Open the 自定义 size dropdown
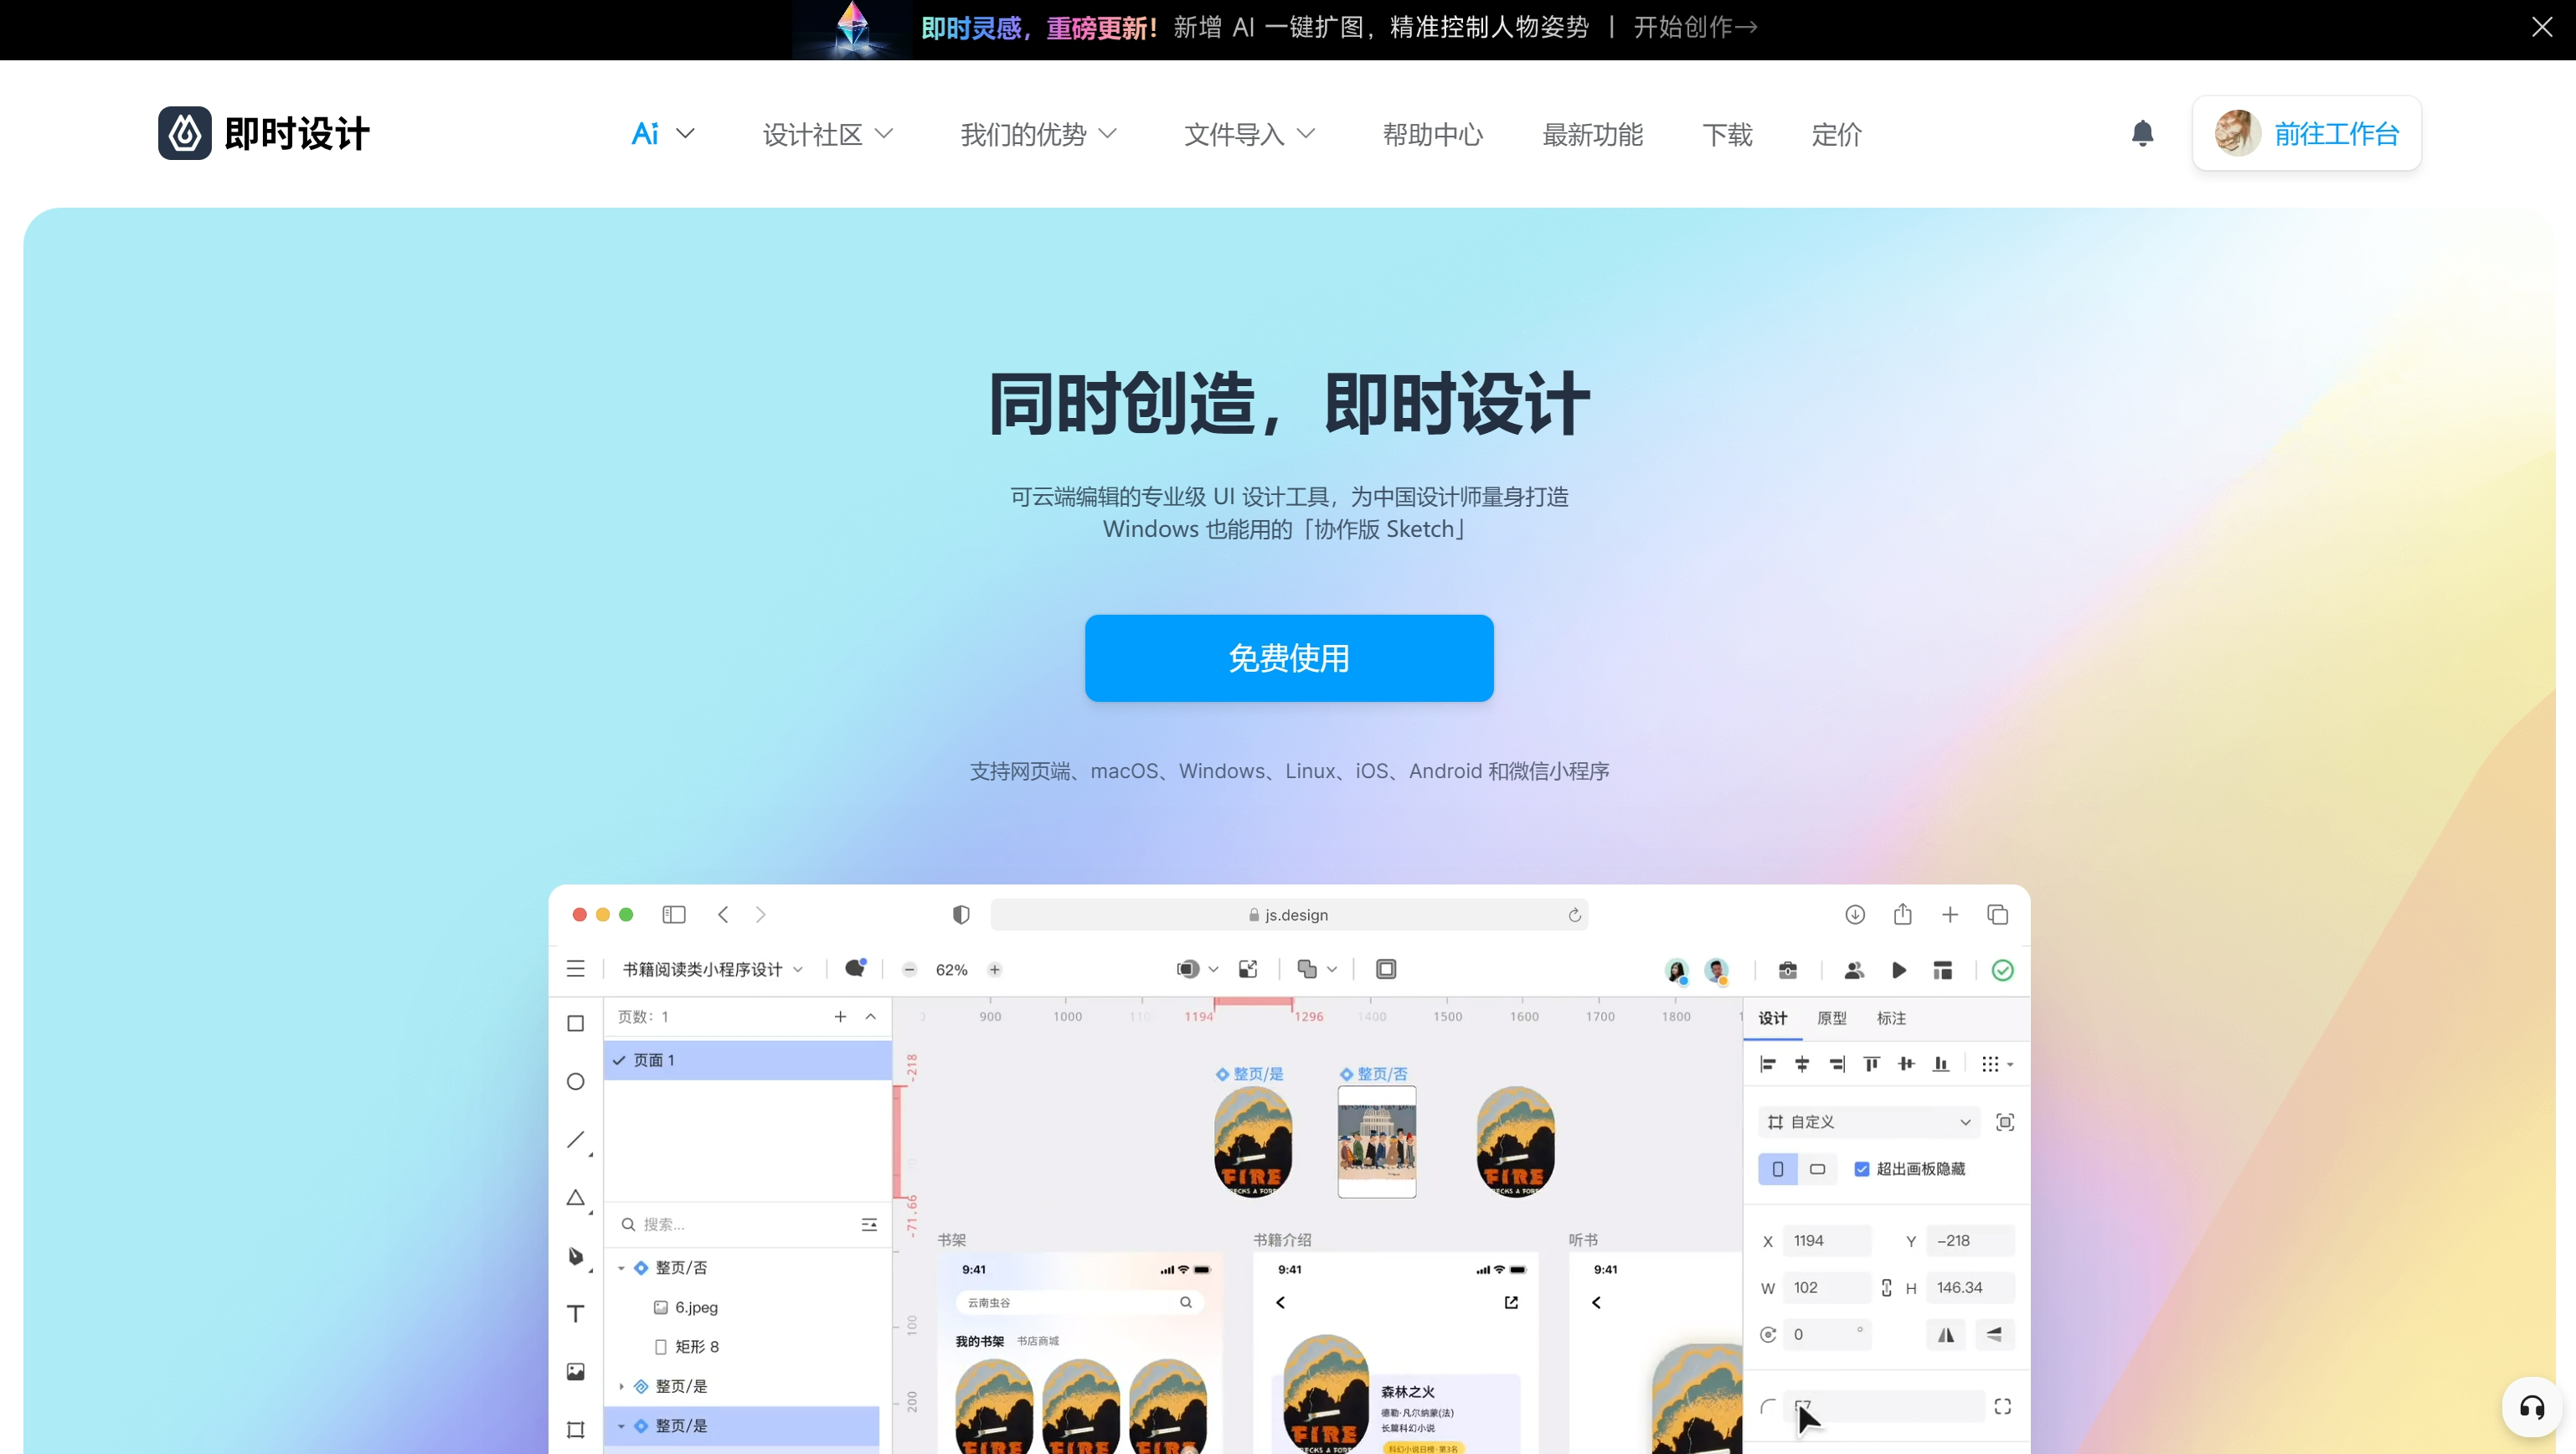Image resolution: width=2576 pixels, height=1454 pixels. point(1867,1121)
